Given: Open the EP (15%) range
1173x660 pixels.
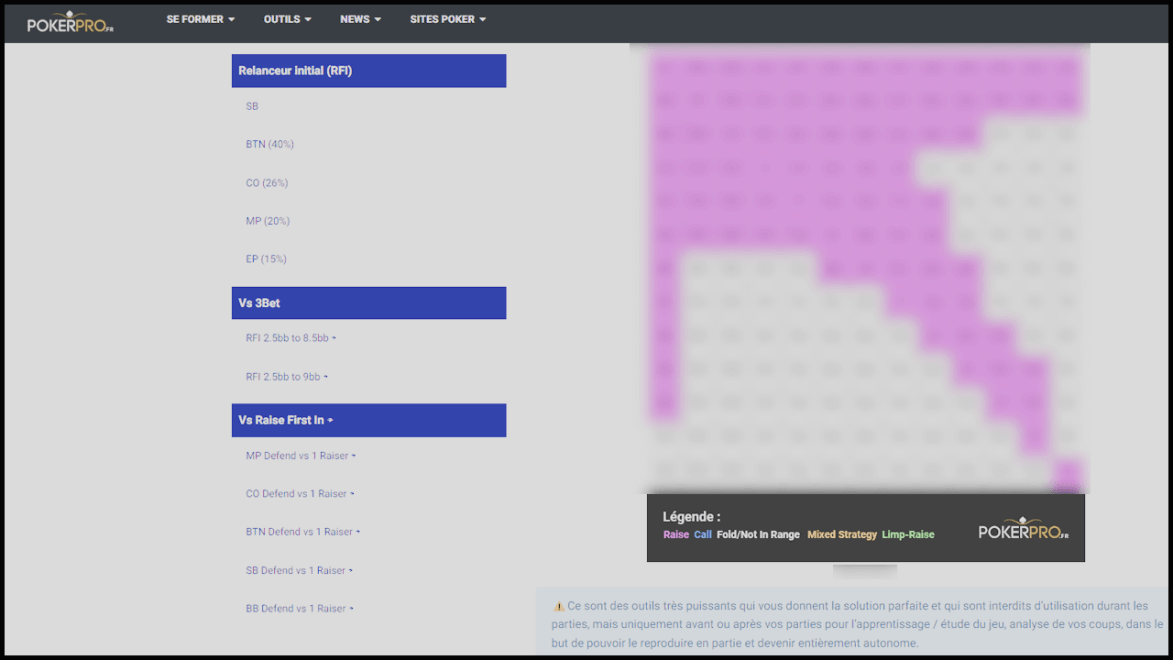Looking at the screenshot, I should [266, 259].
